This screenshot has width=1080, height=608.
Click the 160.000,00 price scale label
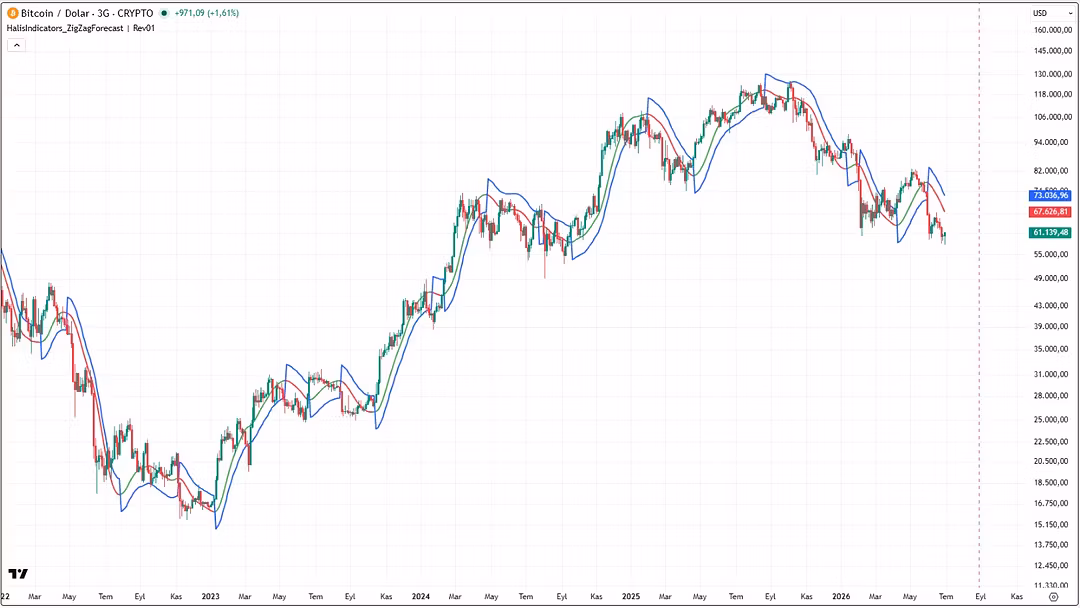[x=1052, y=30]
